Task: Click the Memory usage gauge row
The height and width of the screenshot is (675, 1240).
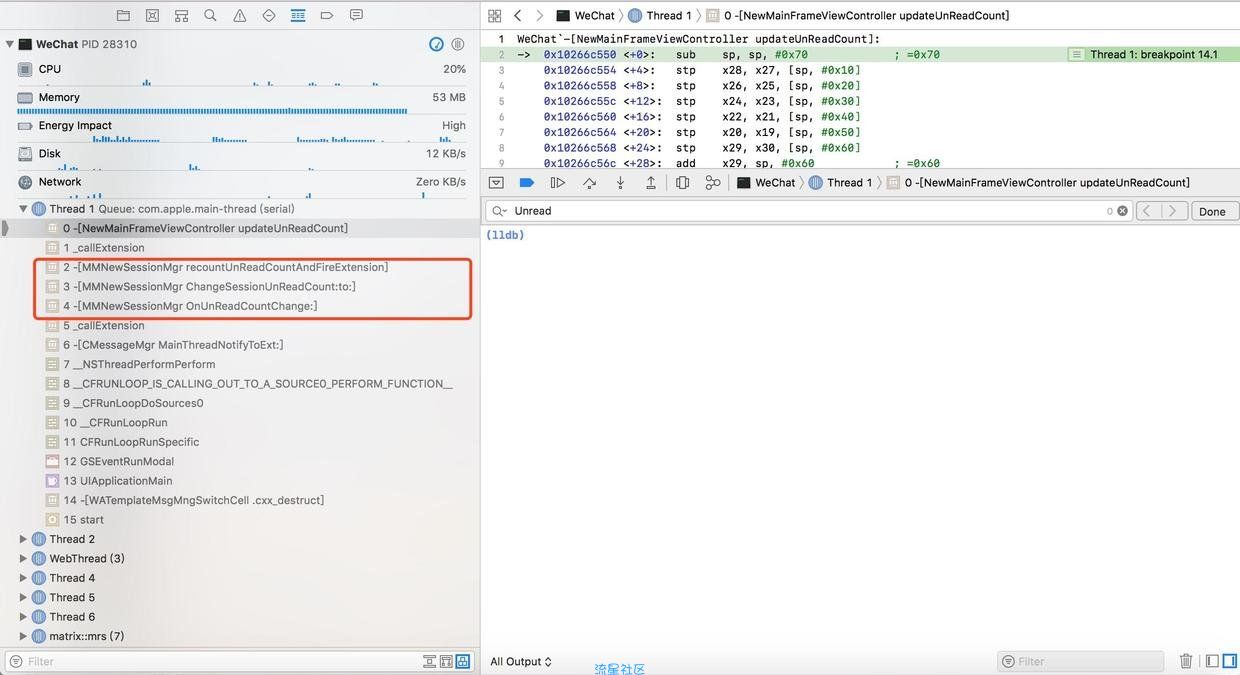Action: pos(240,98)
